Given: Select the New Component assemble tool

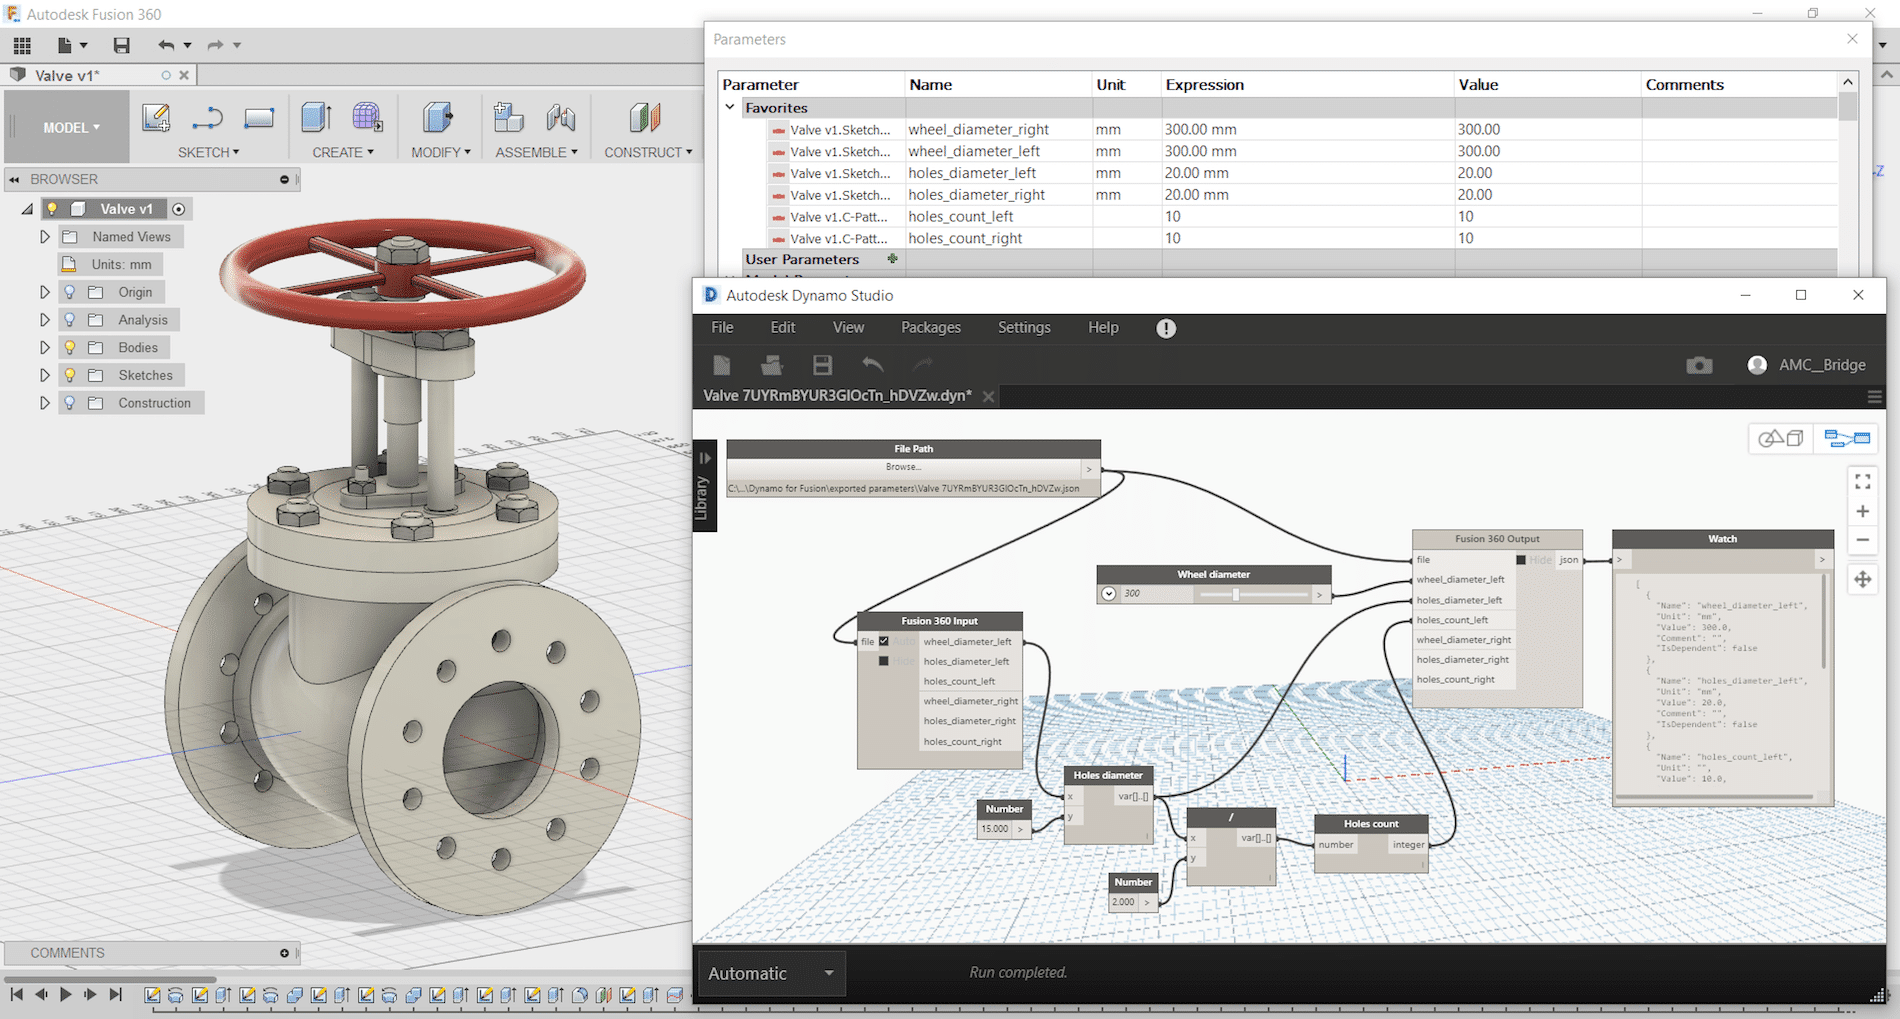Looking at the screenshot, I should (508, 117).
